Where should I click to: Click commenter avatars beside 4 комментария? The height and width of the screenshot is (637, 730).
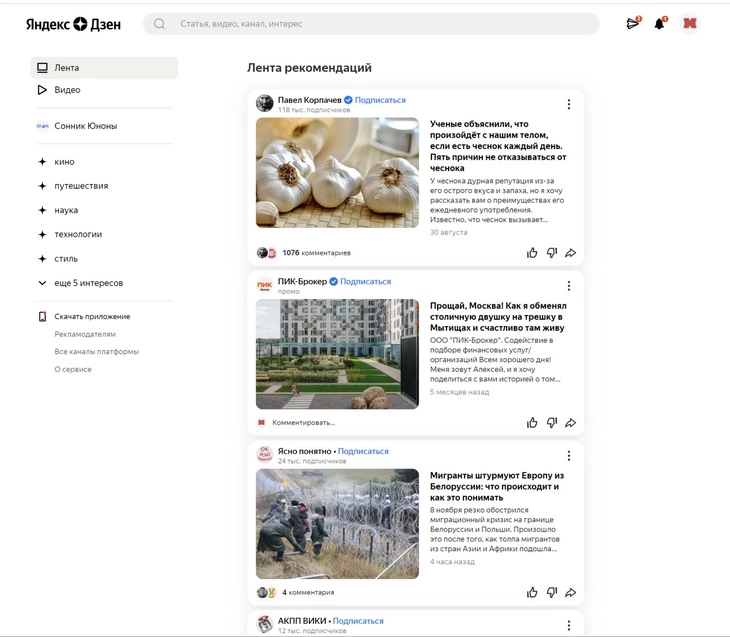[267, 592]
